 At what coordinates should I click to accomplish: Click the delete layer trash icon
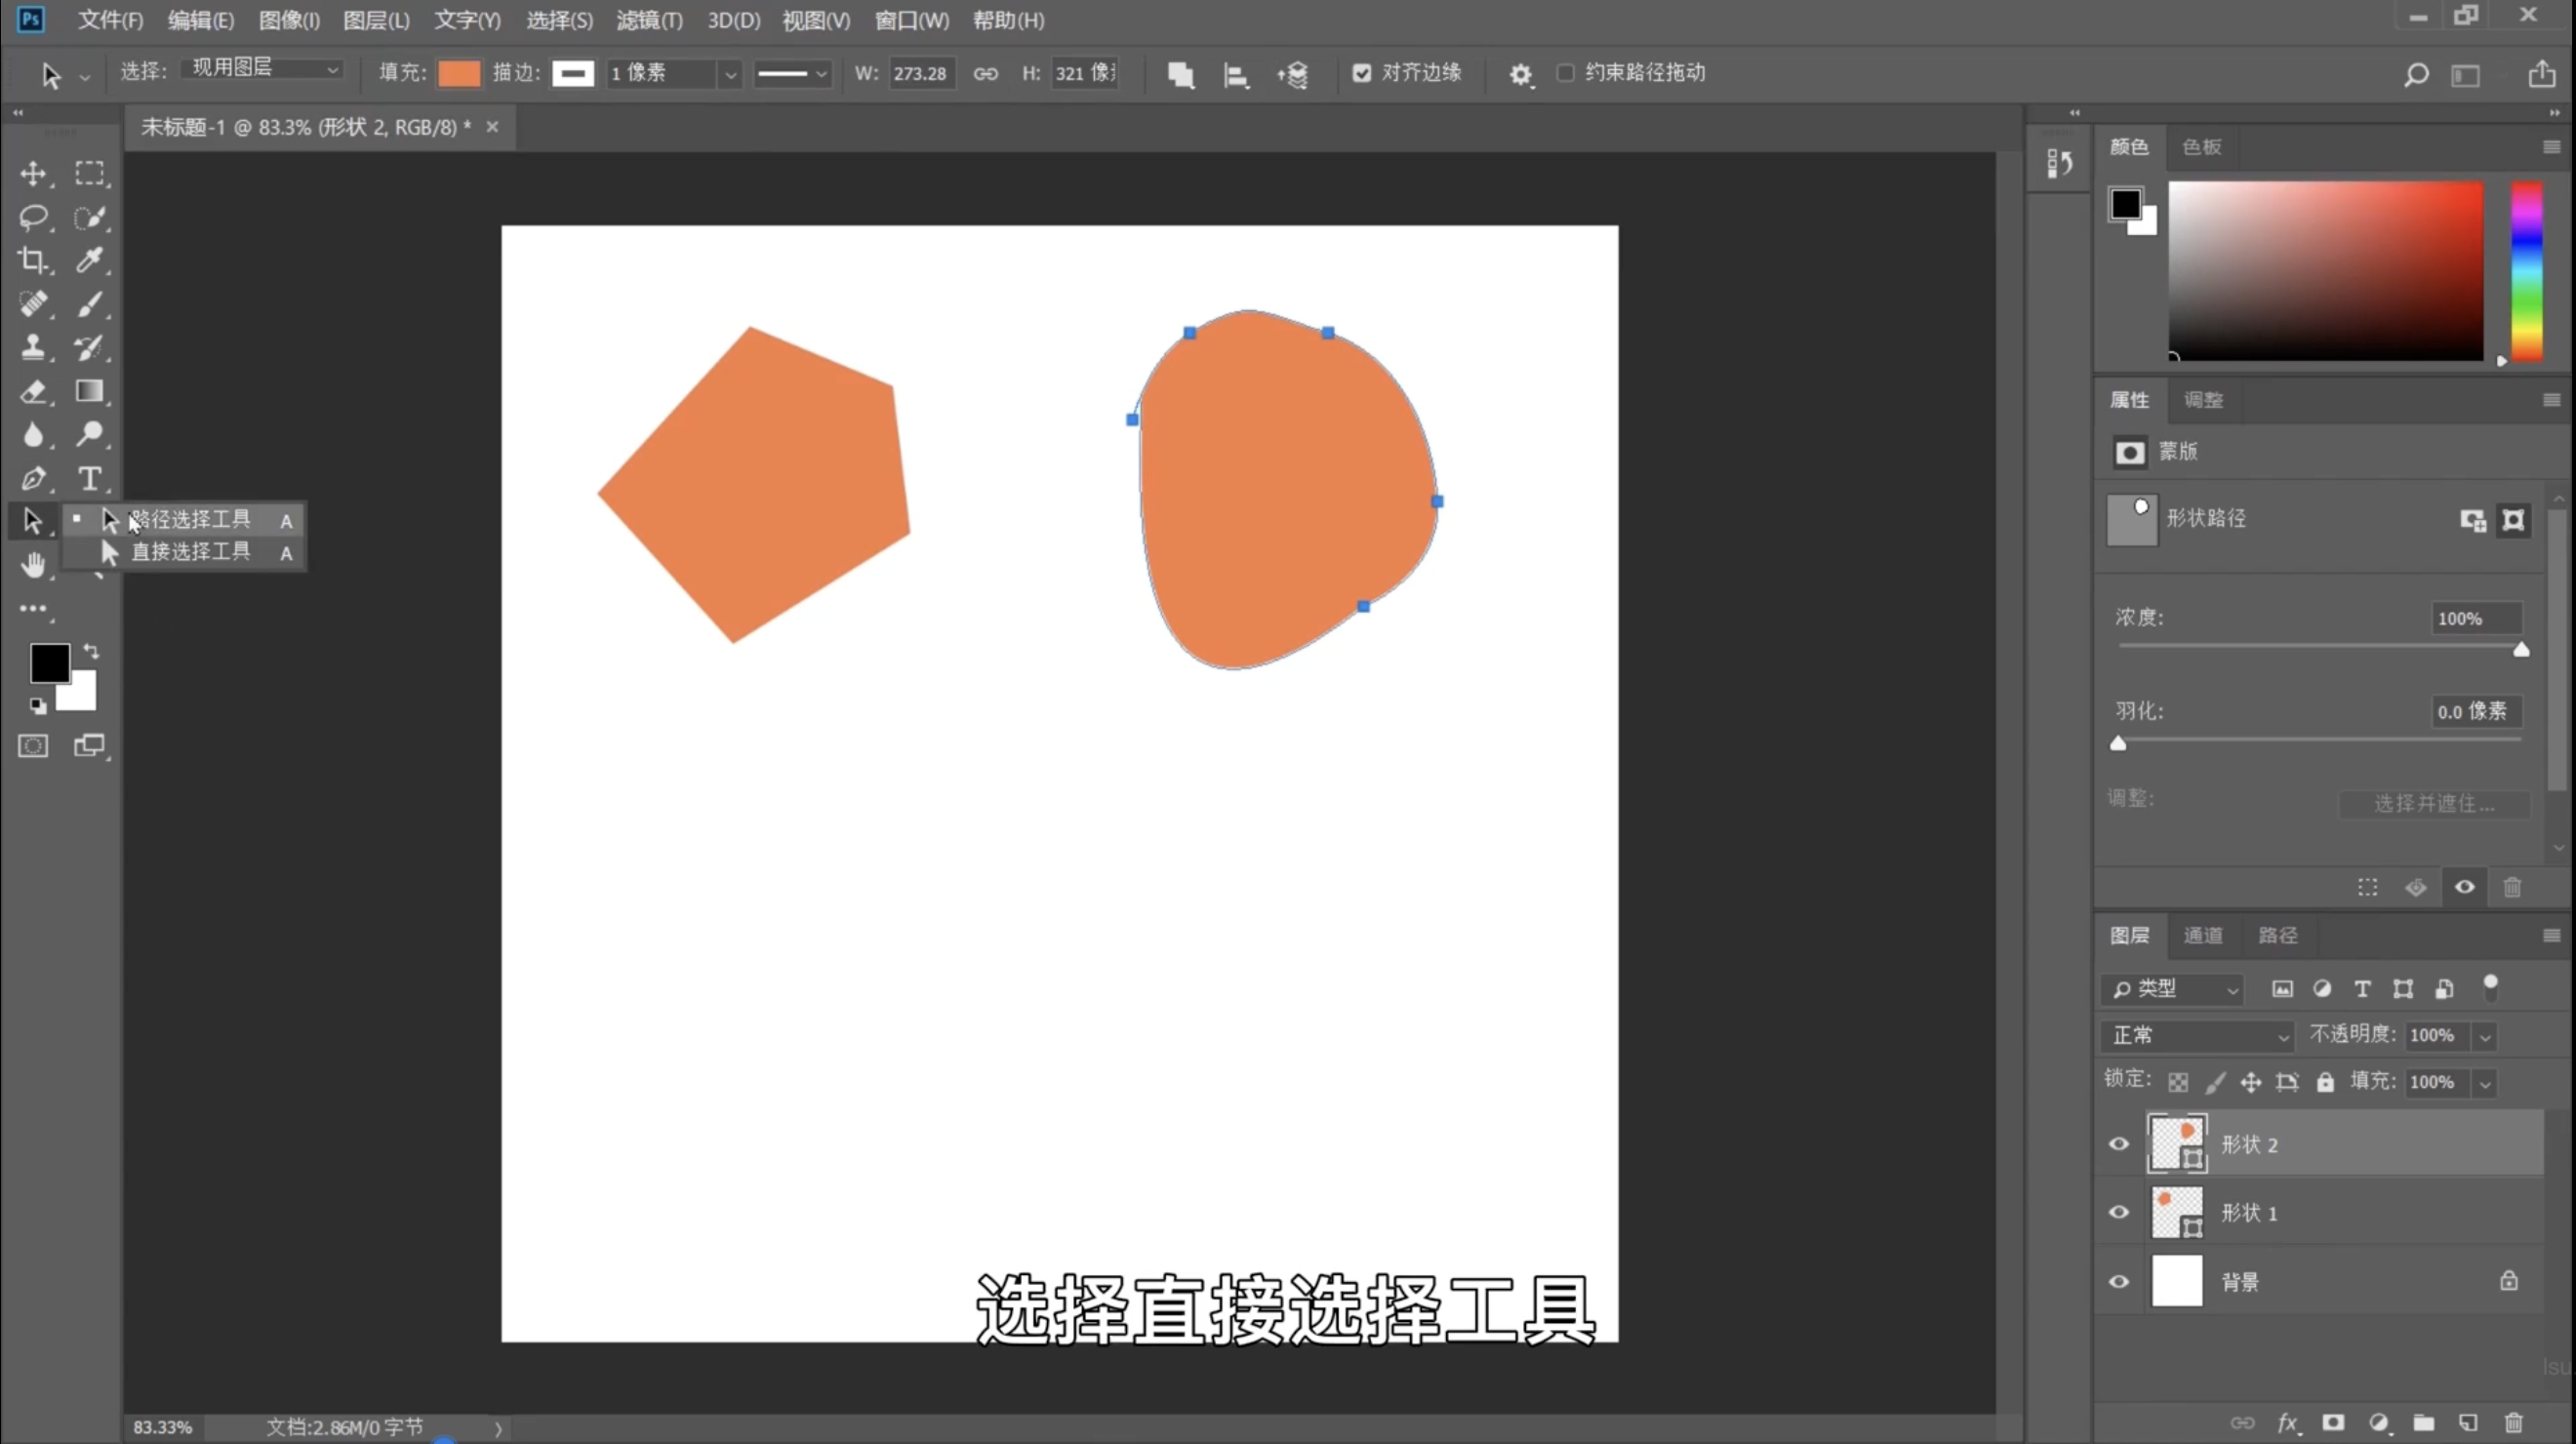(x=2513, y=1423)
